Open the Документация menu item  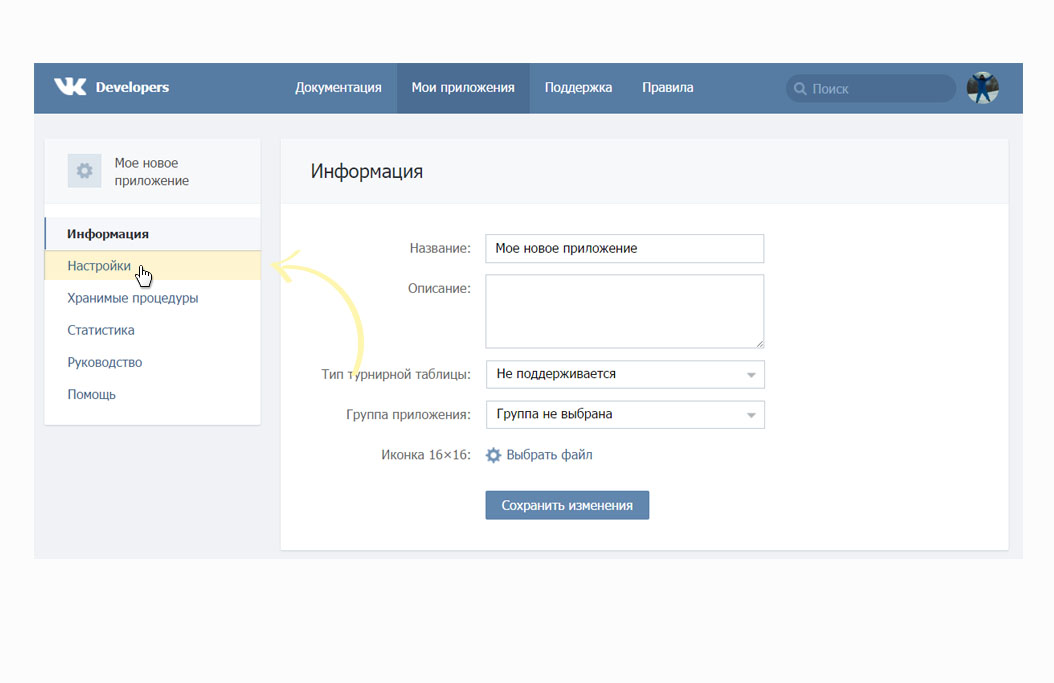click(x=338, y=88)
